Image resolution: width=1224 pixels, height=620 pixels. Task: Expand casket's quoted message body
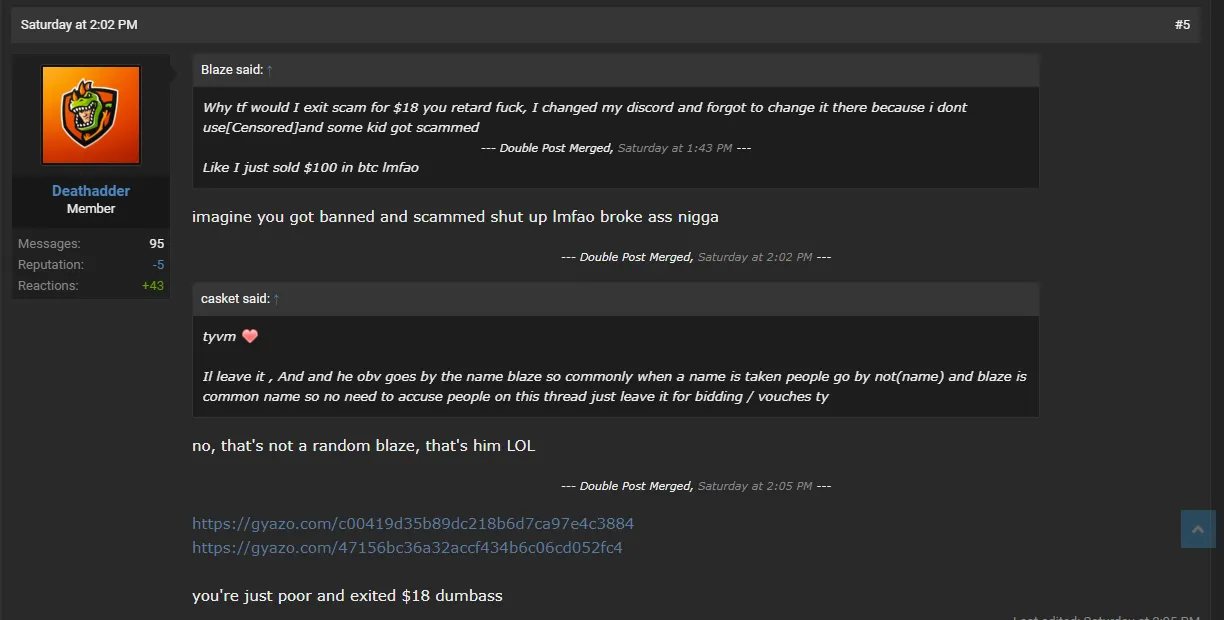[615, 367]
